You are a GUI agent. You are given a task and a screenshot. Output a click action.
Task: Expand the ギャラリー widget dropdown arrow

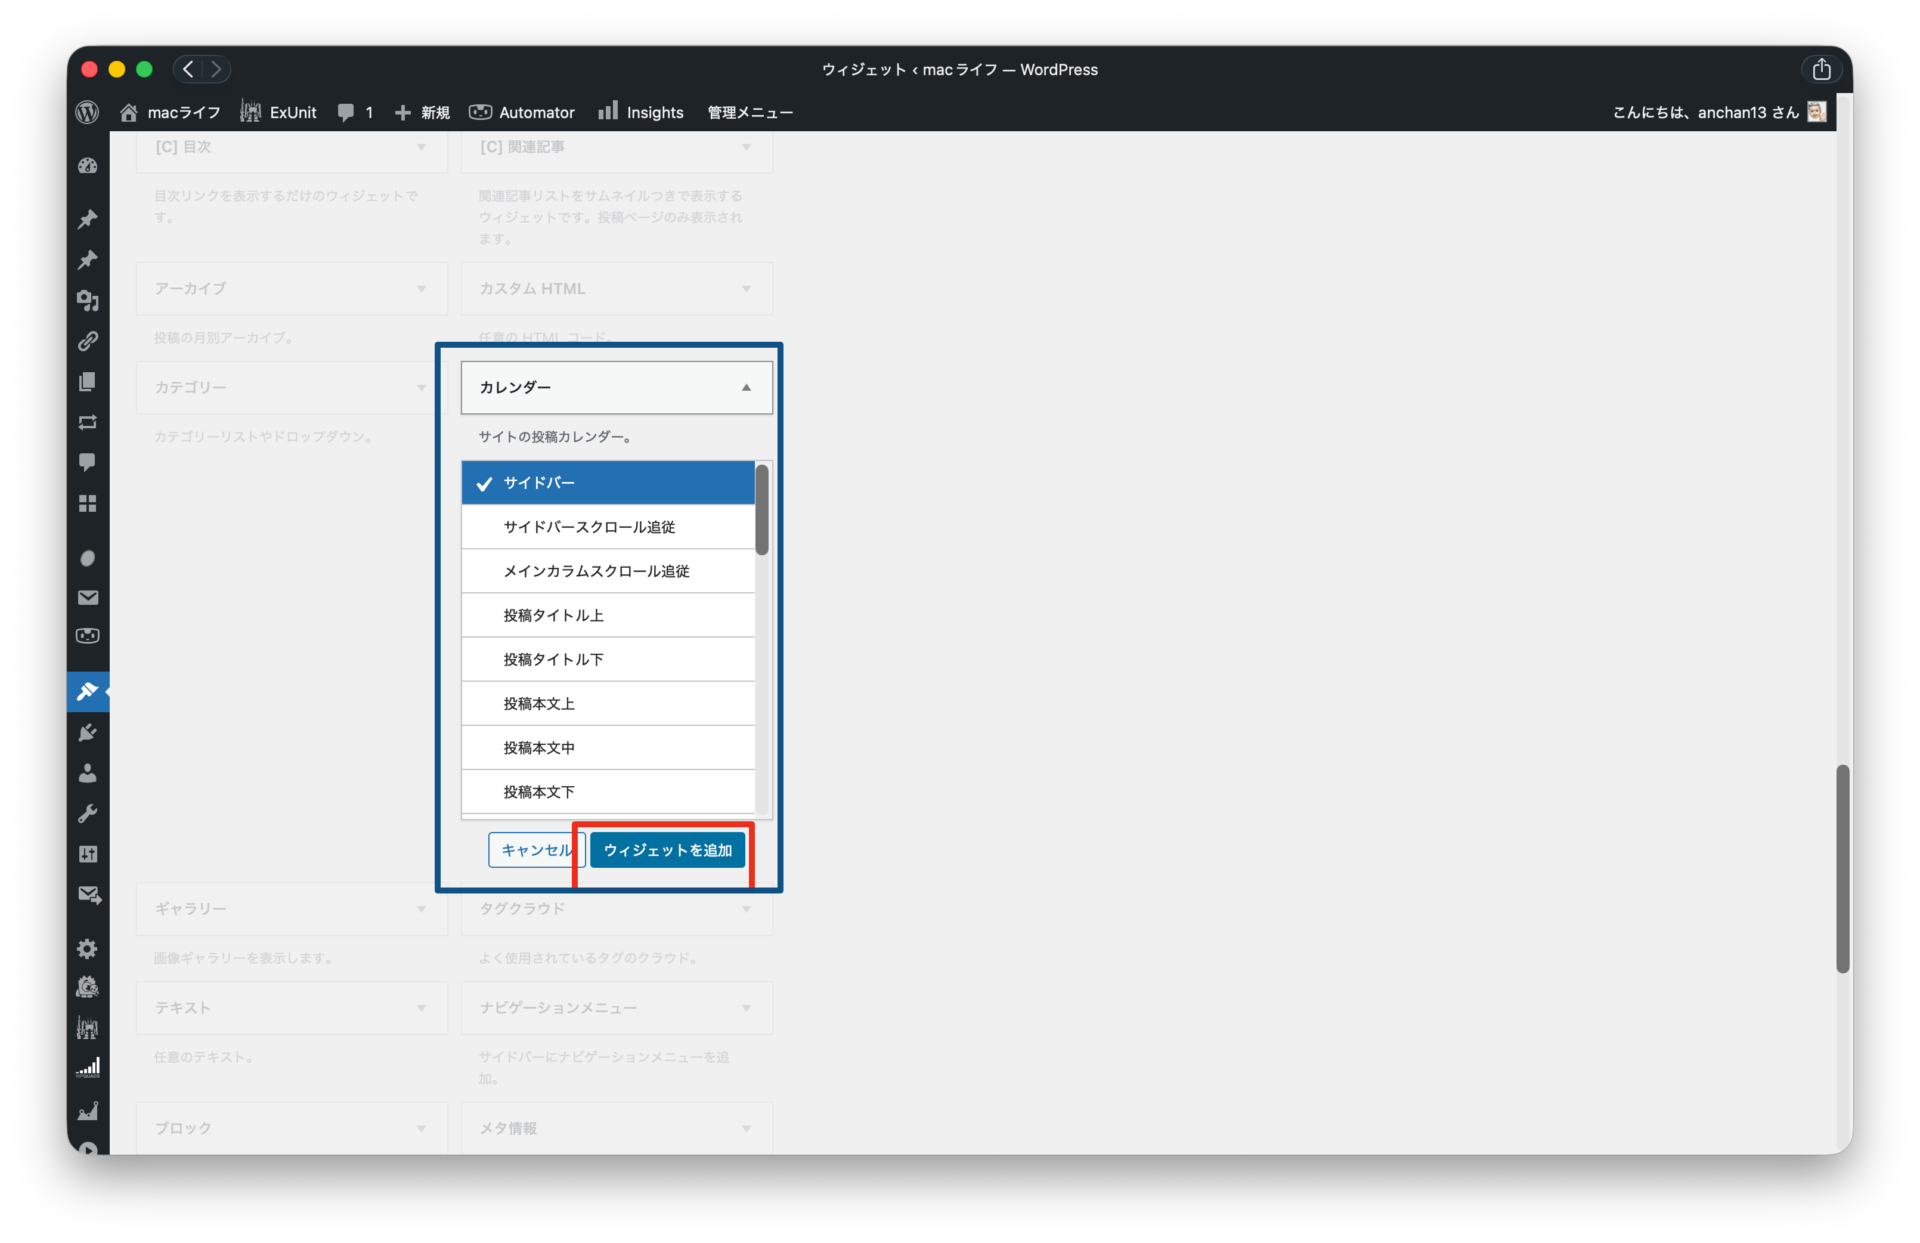coord(421,909)
